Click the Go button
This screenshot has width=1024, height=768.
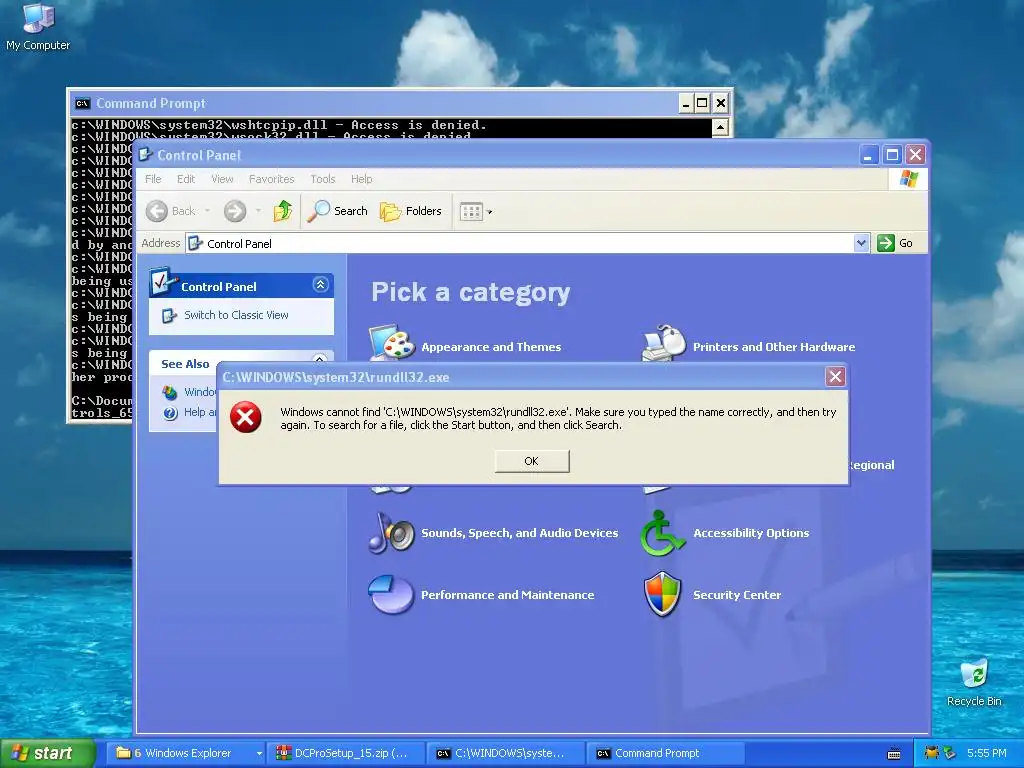896,243
